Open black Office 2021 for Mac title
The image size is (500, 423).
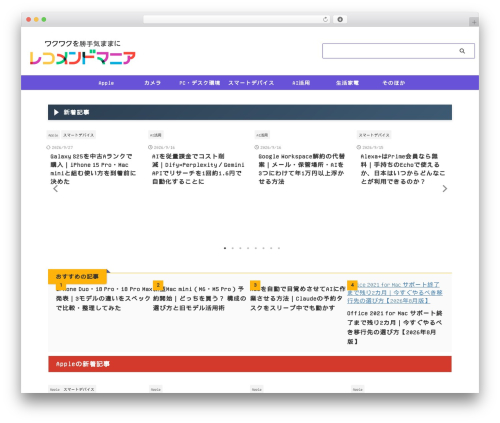coord(395,327)
